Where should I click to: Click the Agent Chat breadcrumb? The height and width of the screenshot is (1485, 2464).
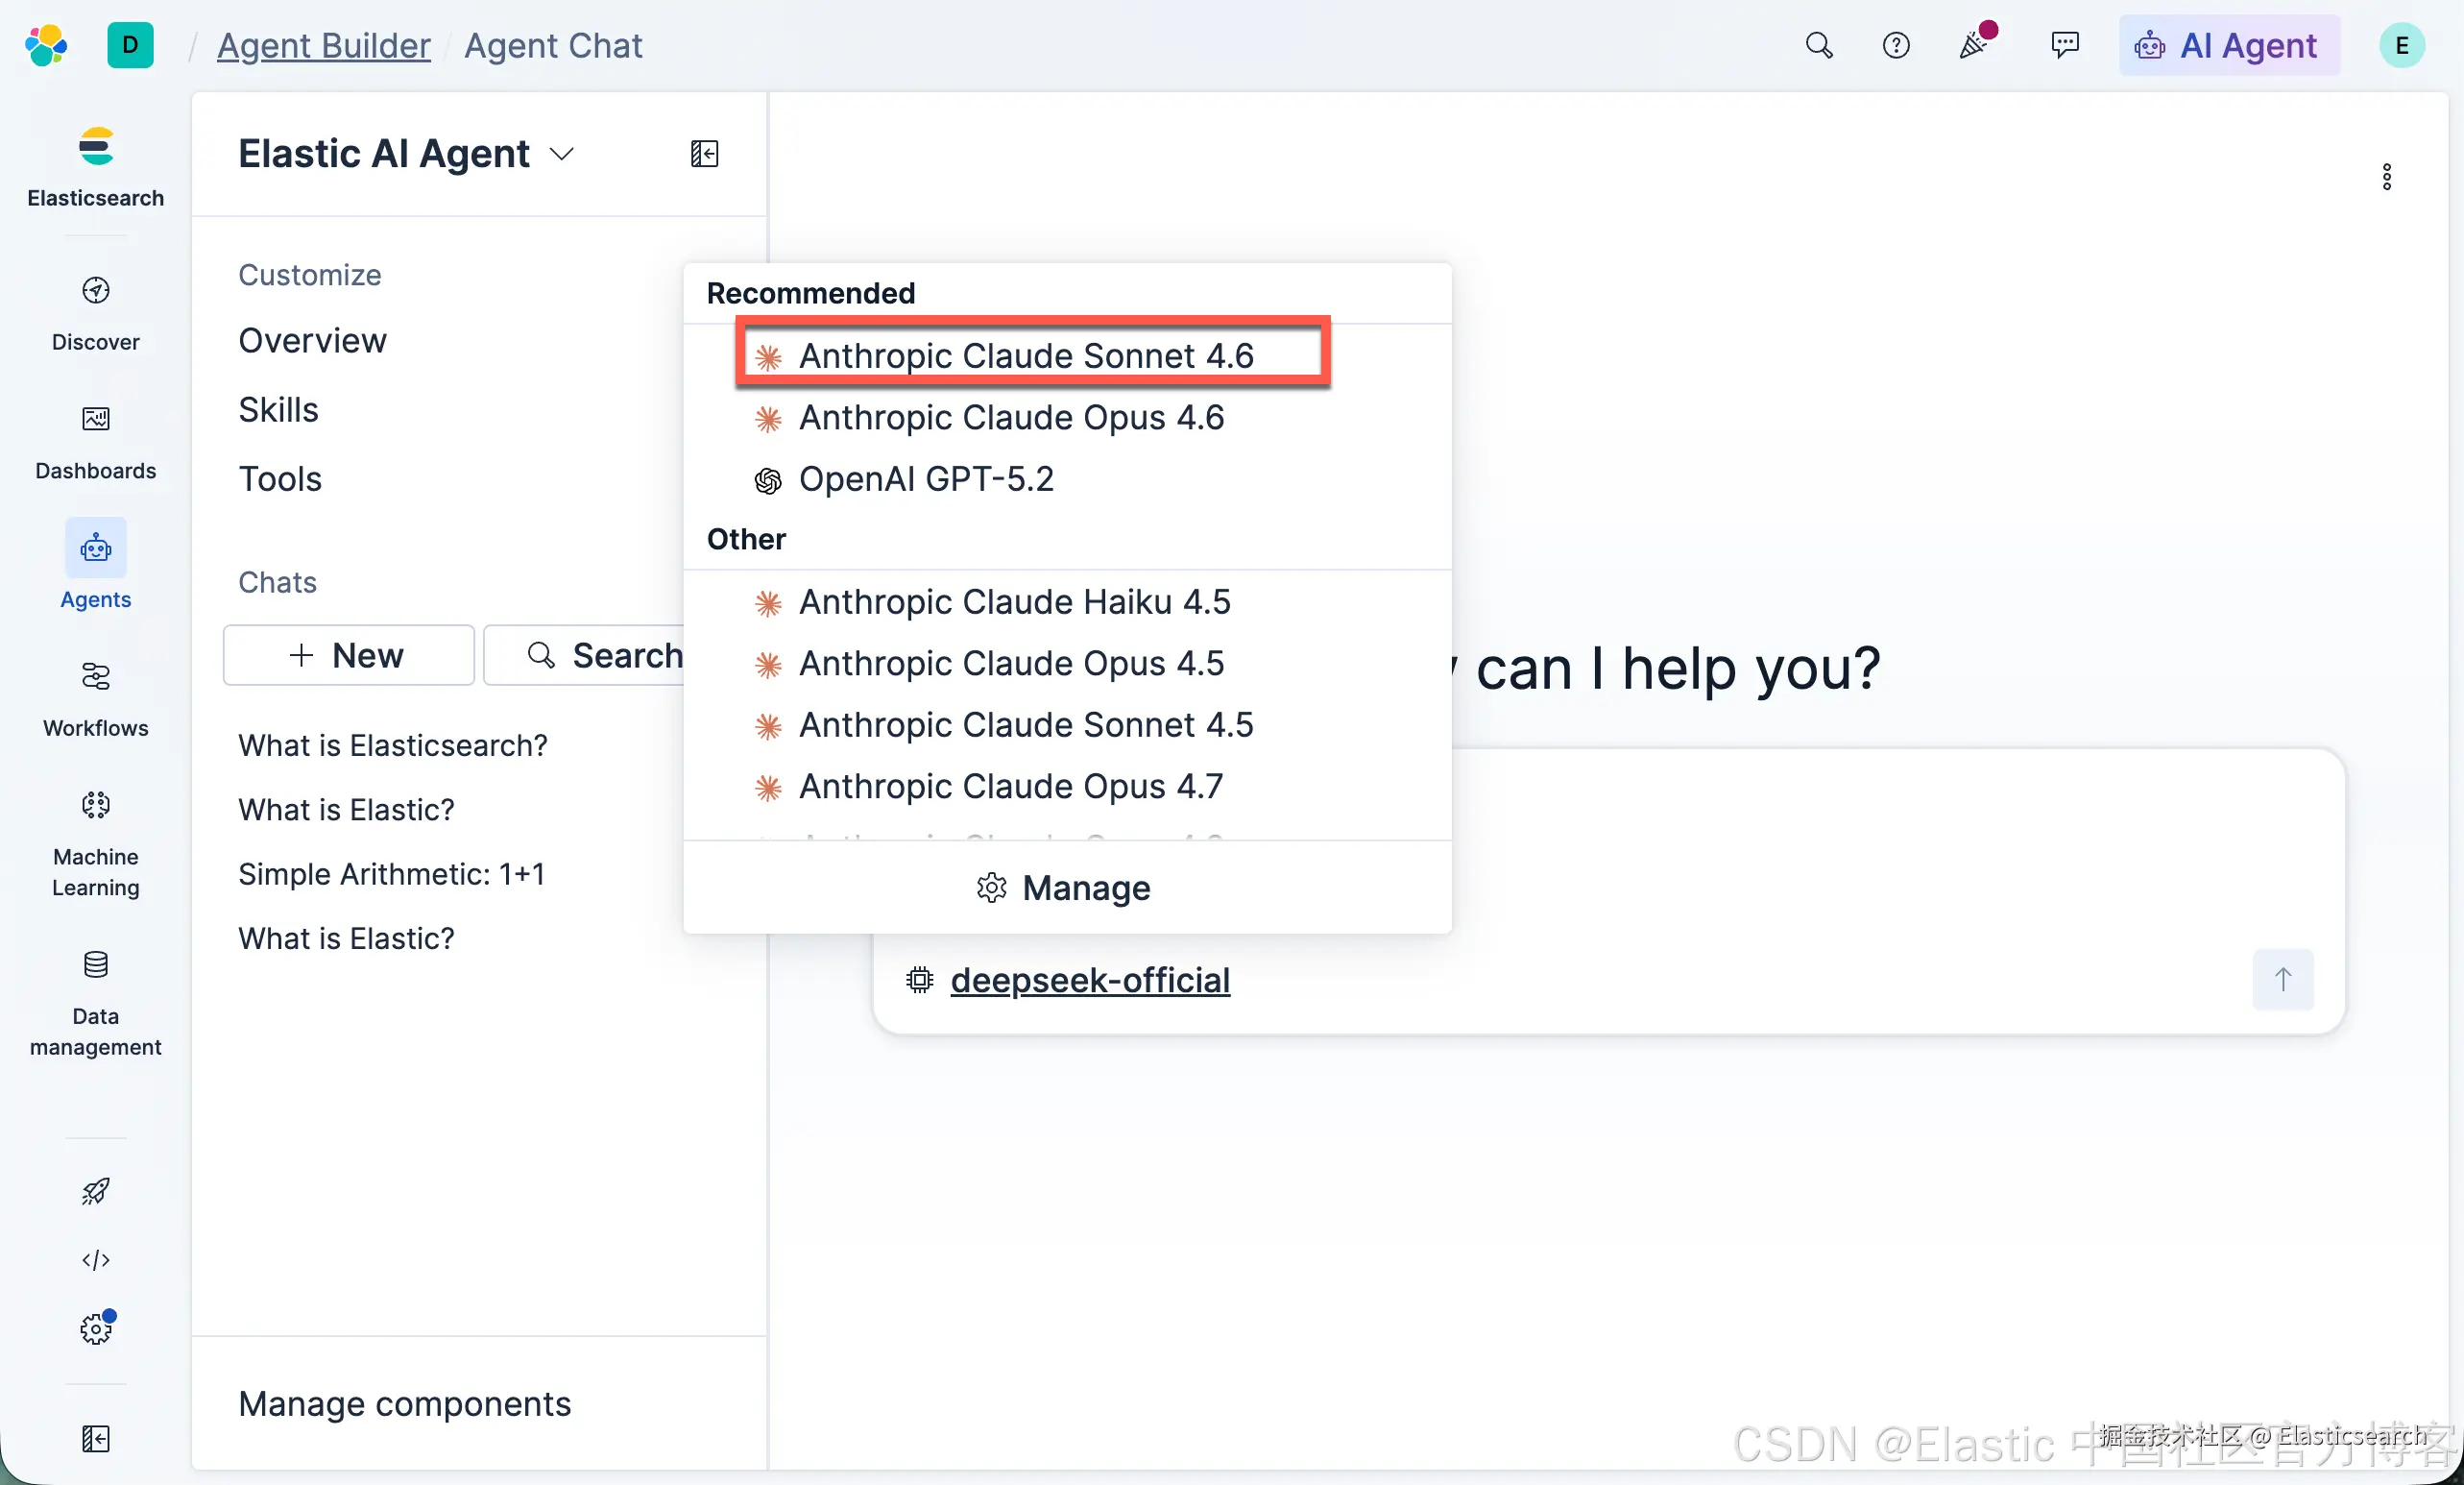(x=553, y=45)
